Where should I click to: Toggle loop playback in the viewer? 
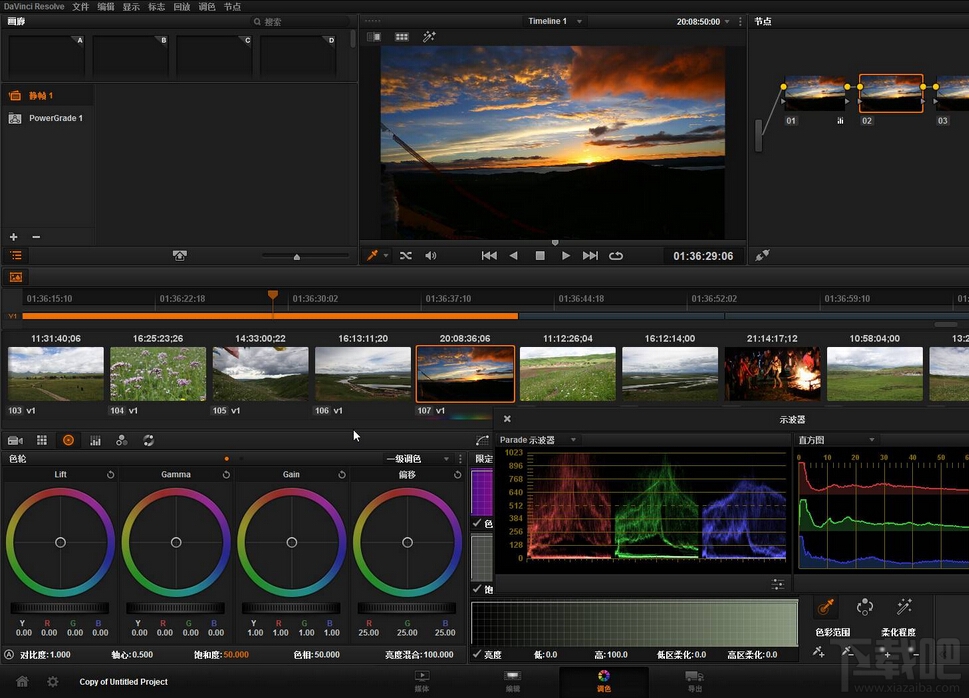pyautogui.click(x=616, y=256)
